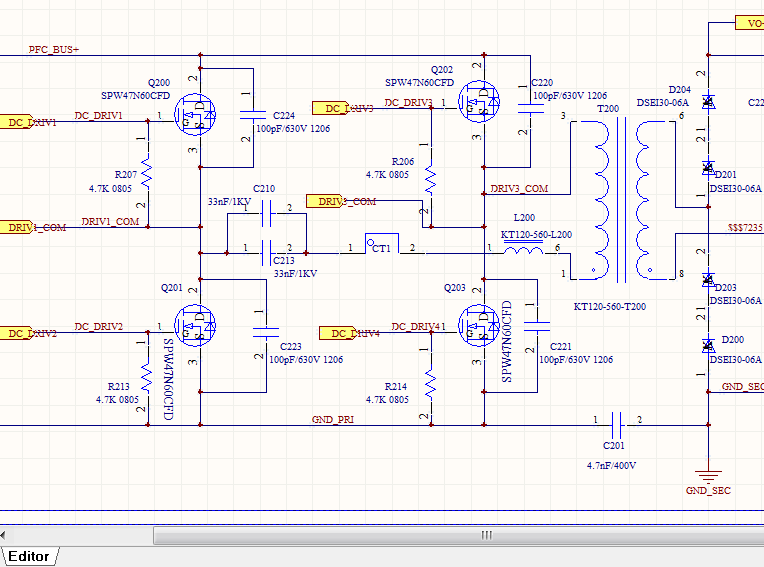The image size is (764, 567).
Task: Select the DC_DRIV2 port on left
Action: click(x=28, y=332)
